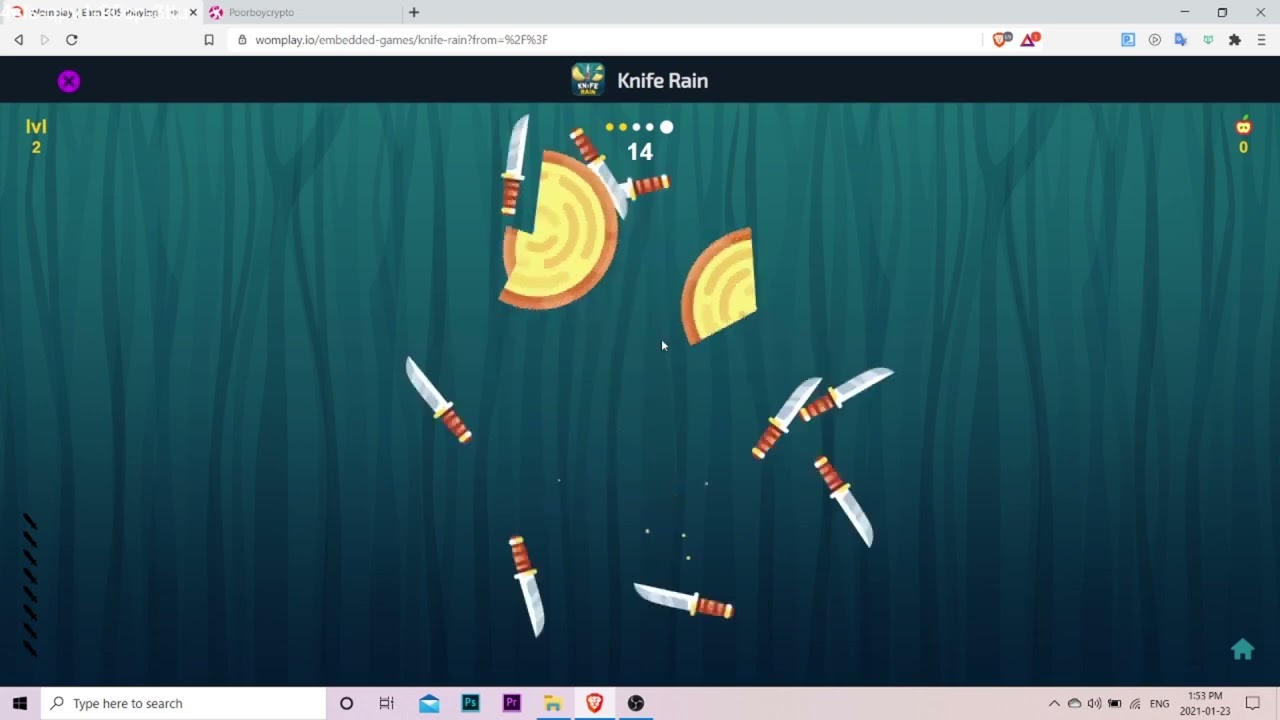The height and width of the screenshot is (720, 1280).
Task: Go to the game home menu icon
Action: pos(1242,649)
